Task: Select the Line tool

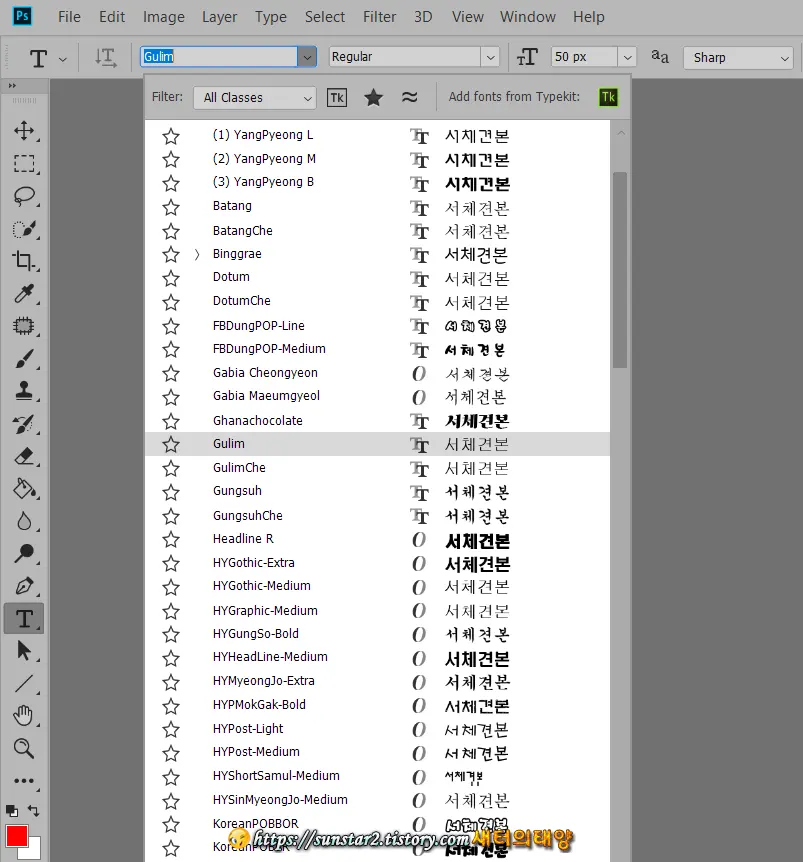Action: pos(24,683)
